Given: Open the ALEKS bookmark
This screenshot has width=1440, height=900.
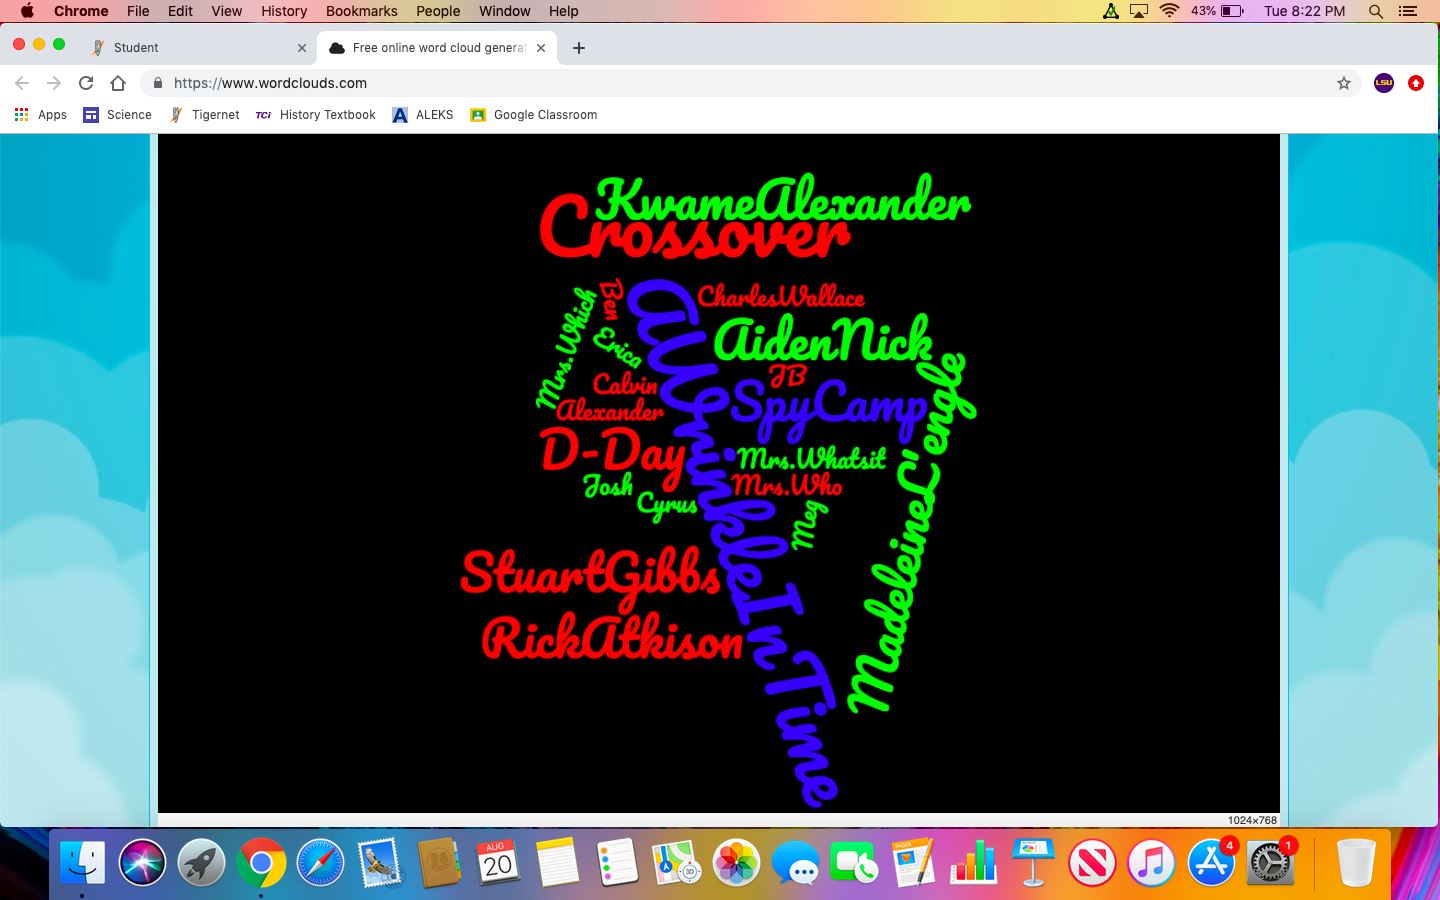Looking at the screenshot, I should (x=423, y=115).
